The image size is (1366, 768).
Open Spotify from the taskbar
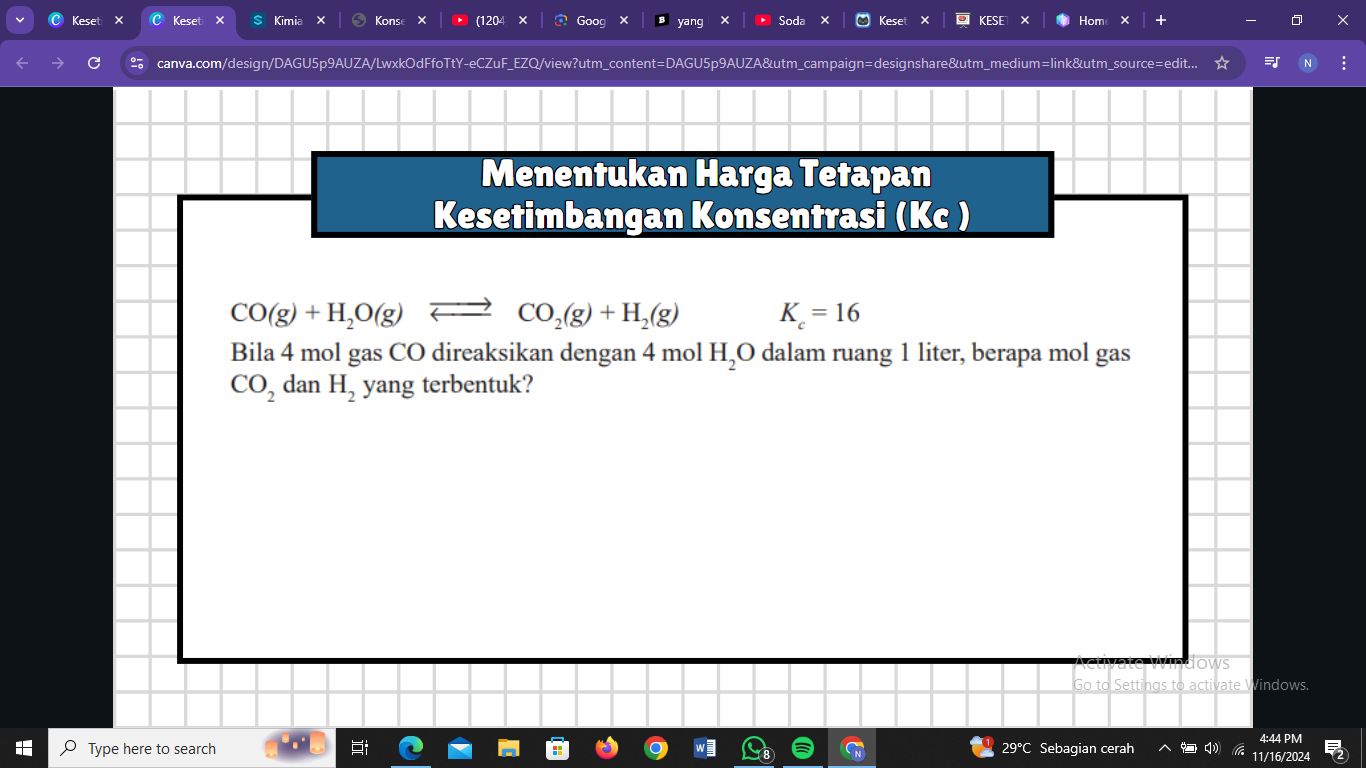802,748
